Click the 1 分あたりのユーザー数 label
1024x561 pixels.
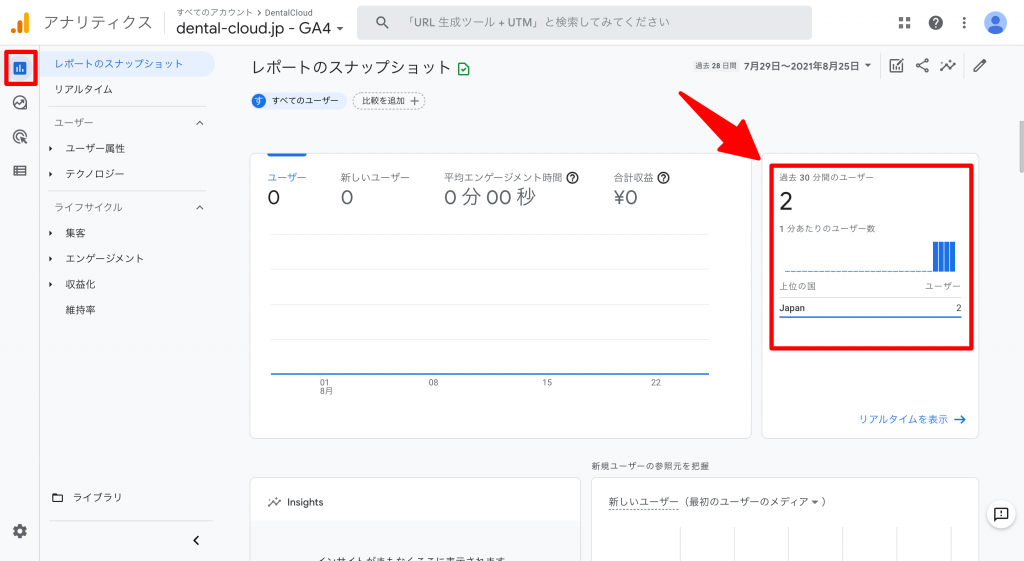pos(827,229)
